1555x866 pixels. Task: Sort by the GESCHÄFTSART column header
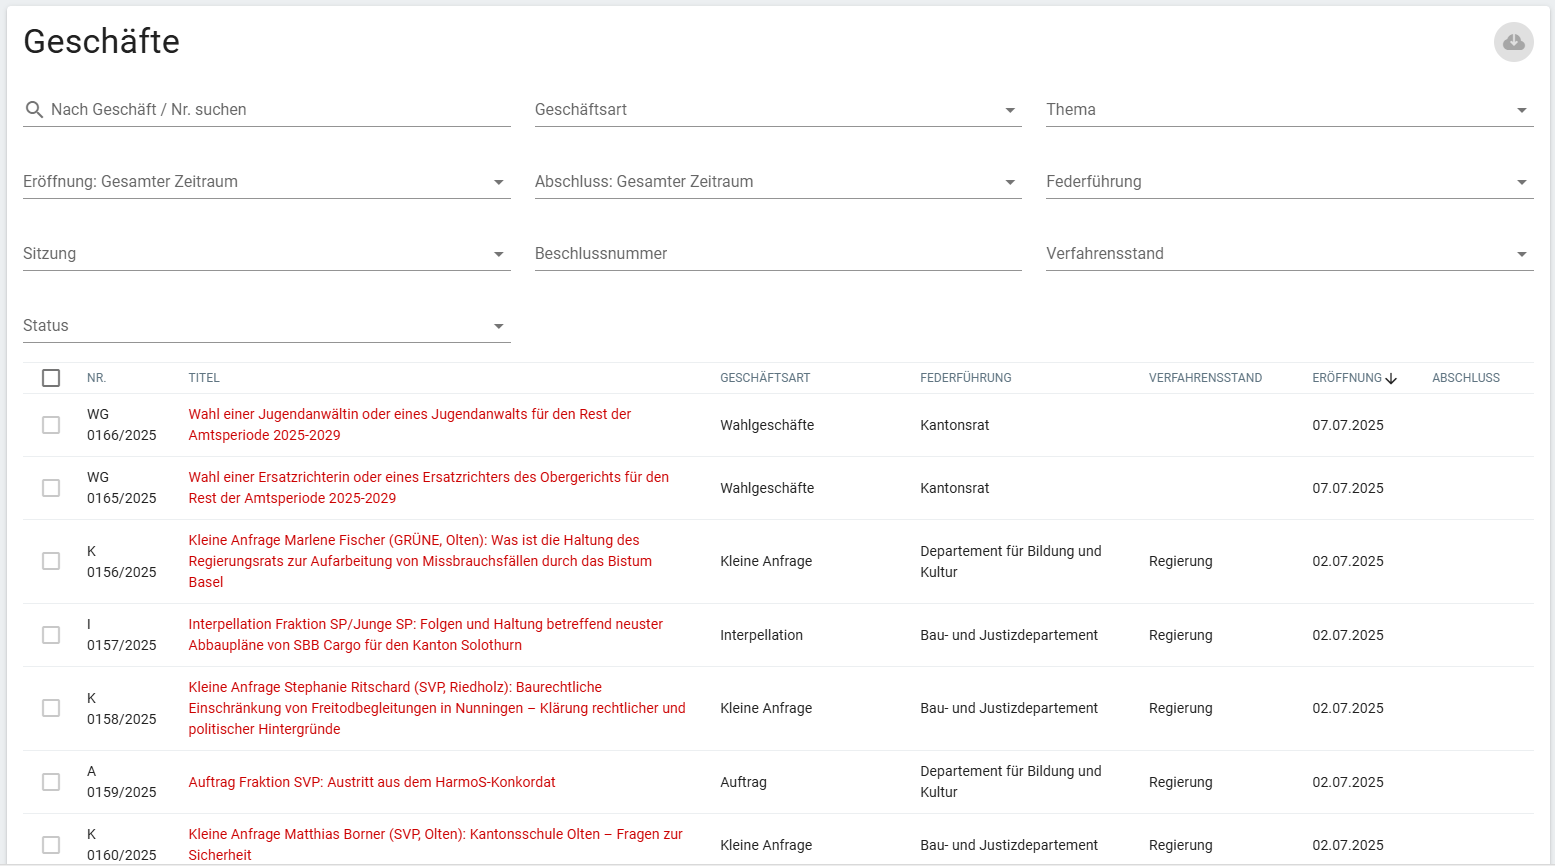coord(766,378)
